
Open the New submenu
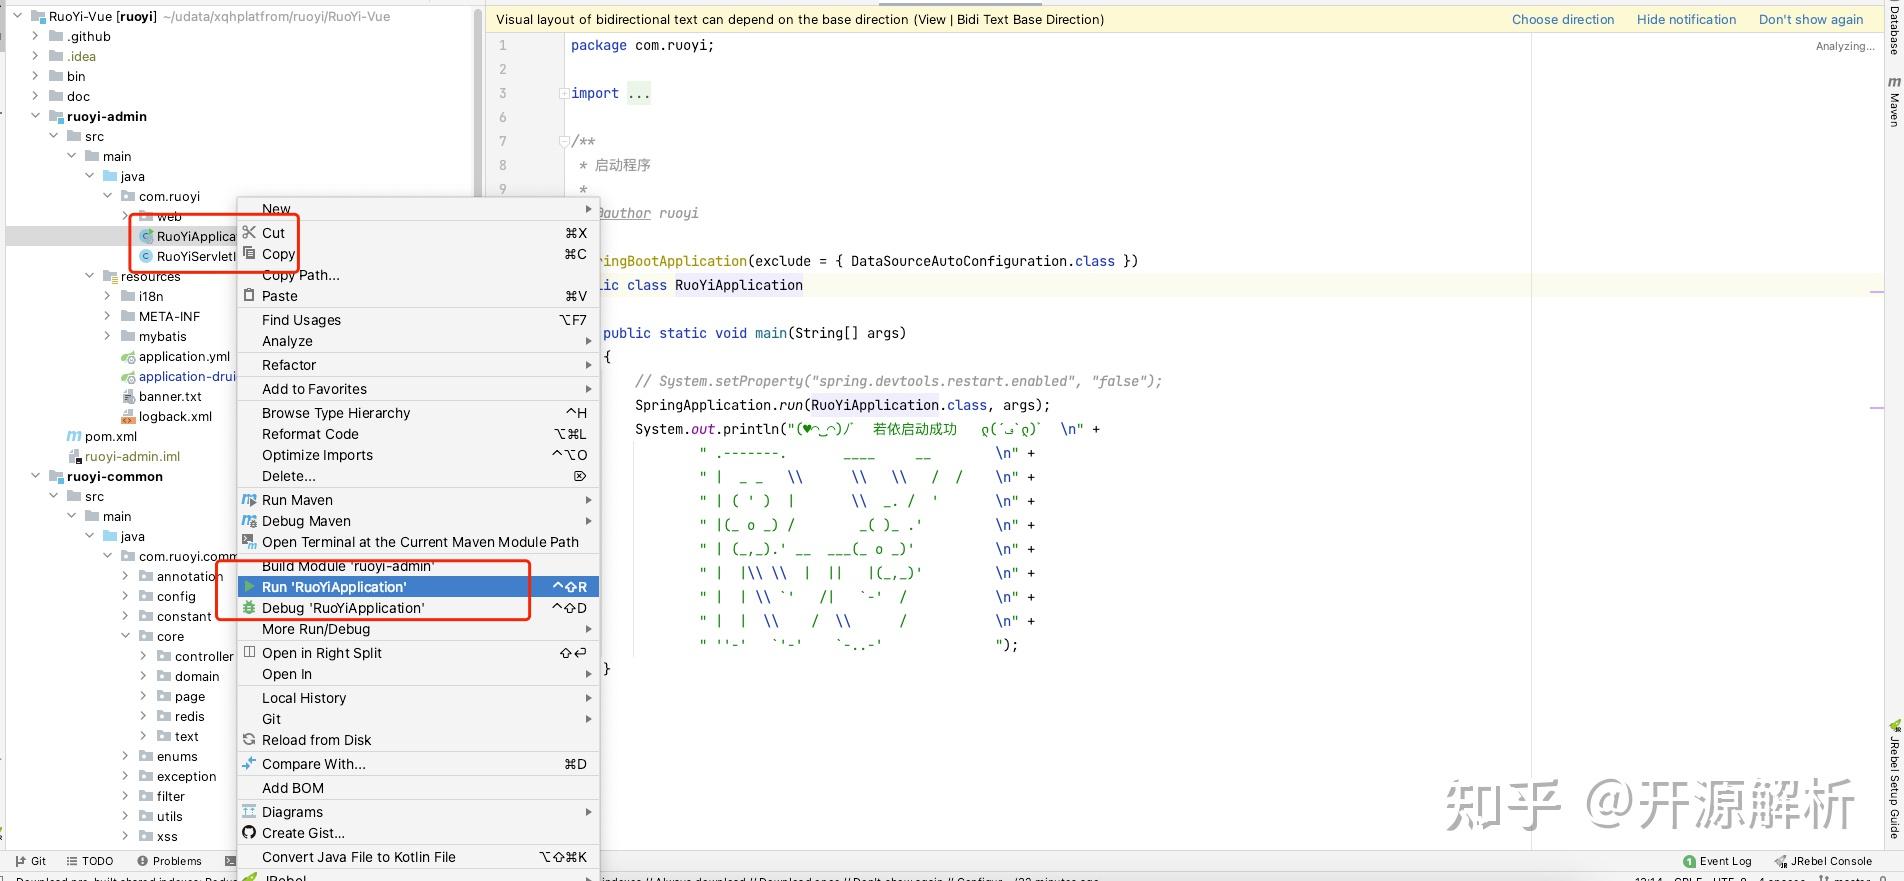418,208
